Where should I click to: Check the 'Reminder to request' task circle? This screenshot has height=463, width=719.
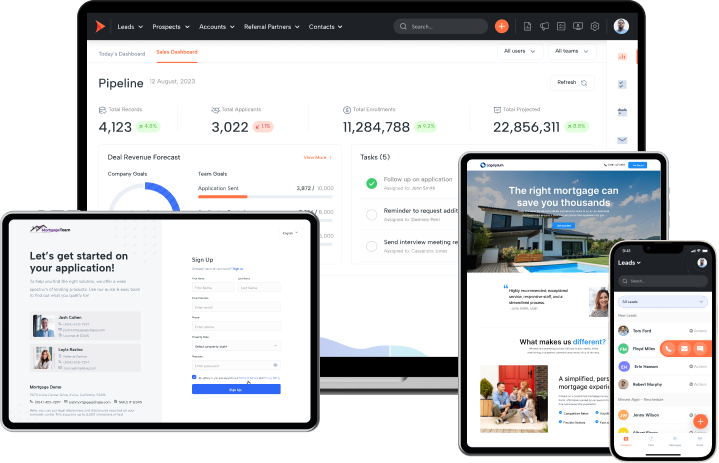(371, 213)
